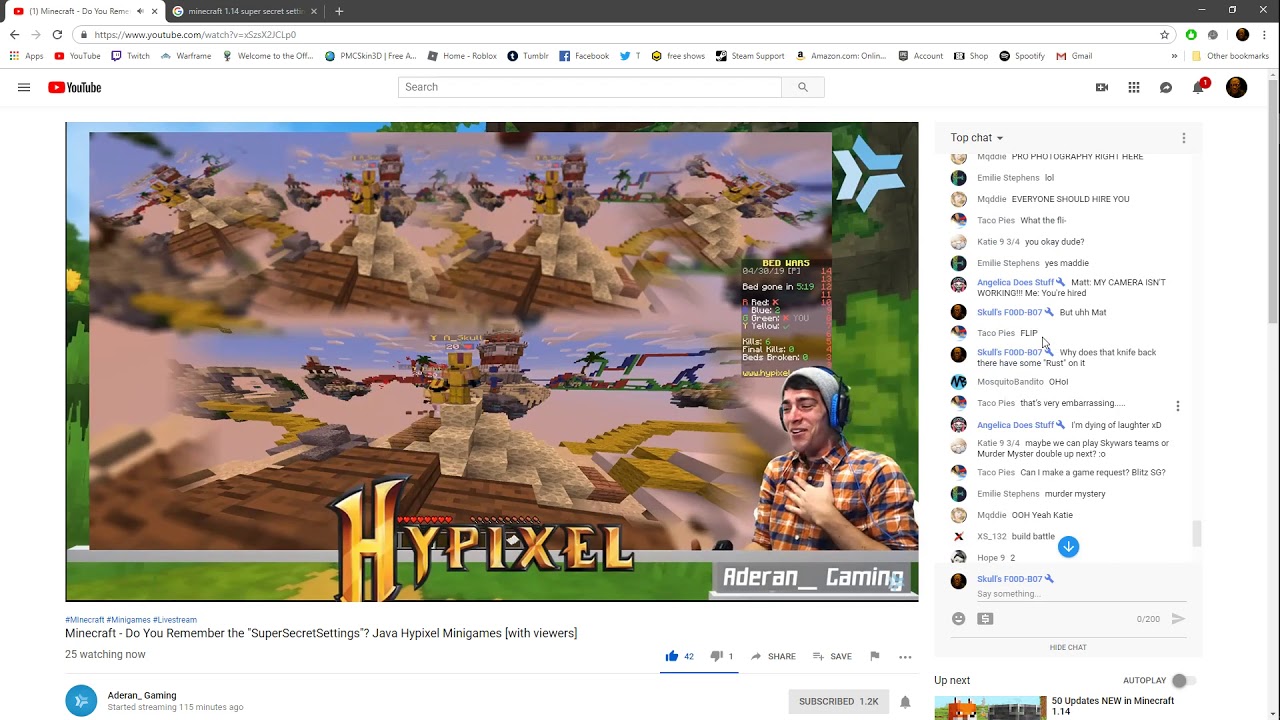Image resolution: width=1280 pixels, height=720 pixels.
Task: Mute the YouTube tab via speaker icon
Action: [x=139, y=11]
